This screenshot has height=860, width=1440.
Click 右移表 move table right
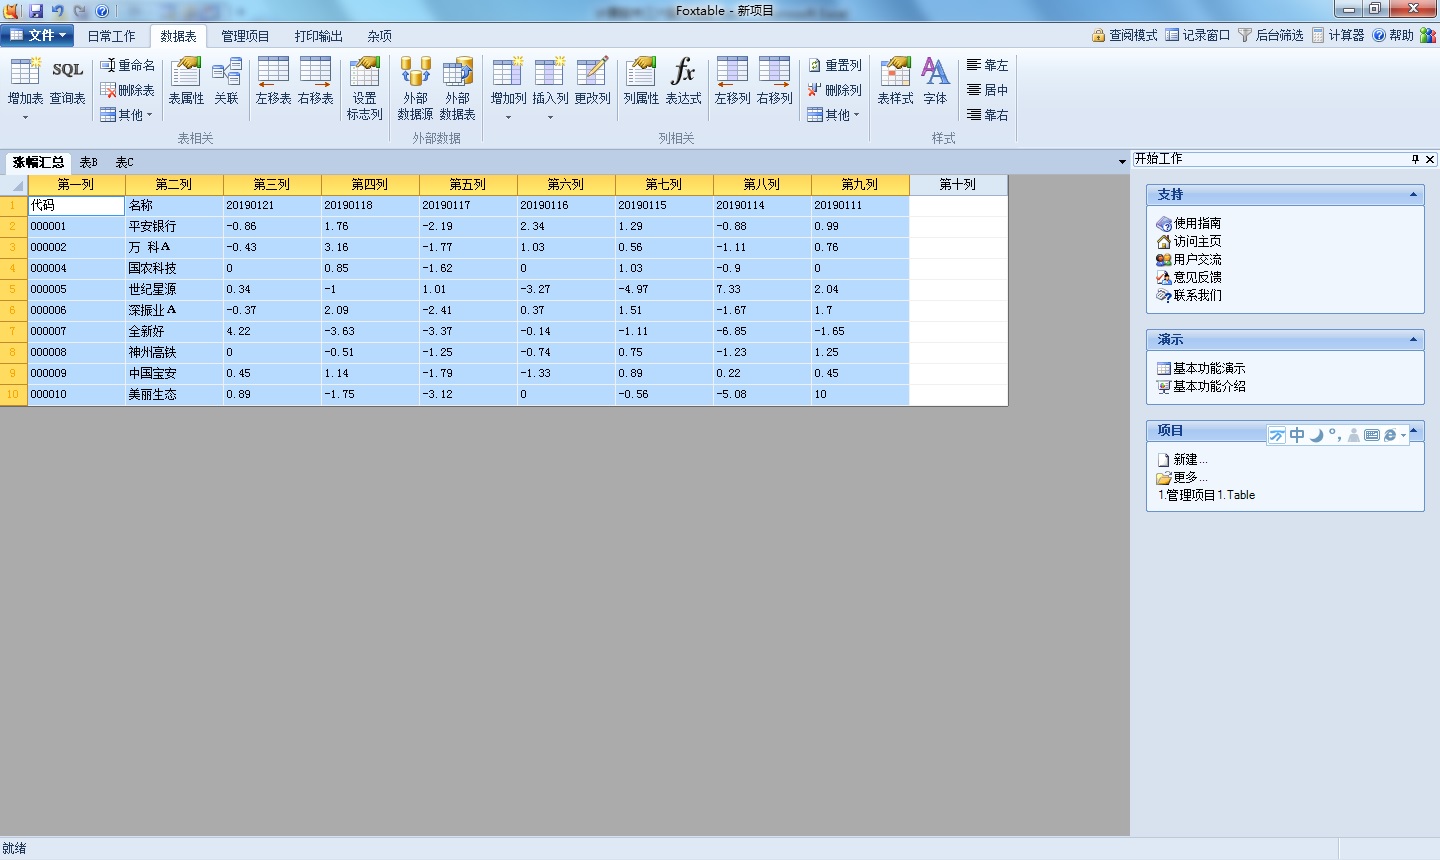[315, 82]
